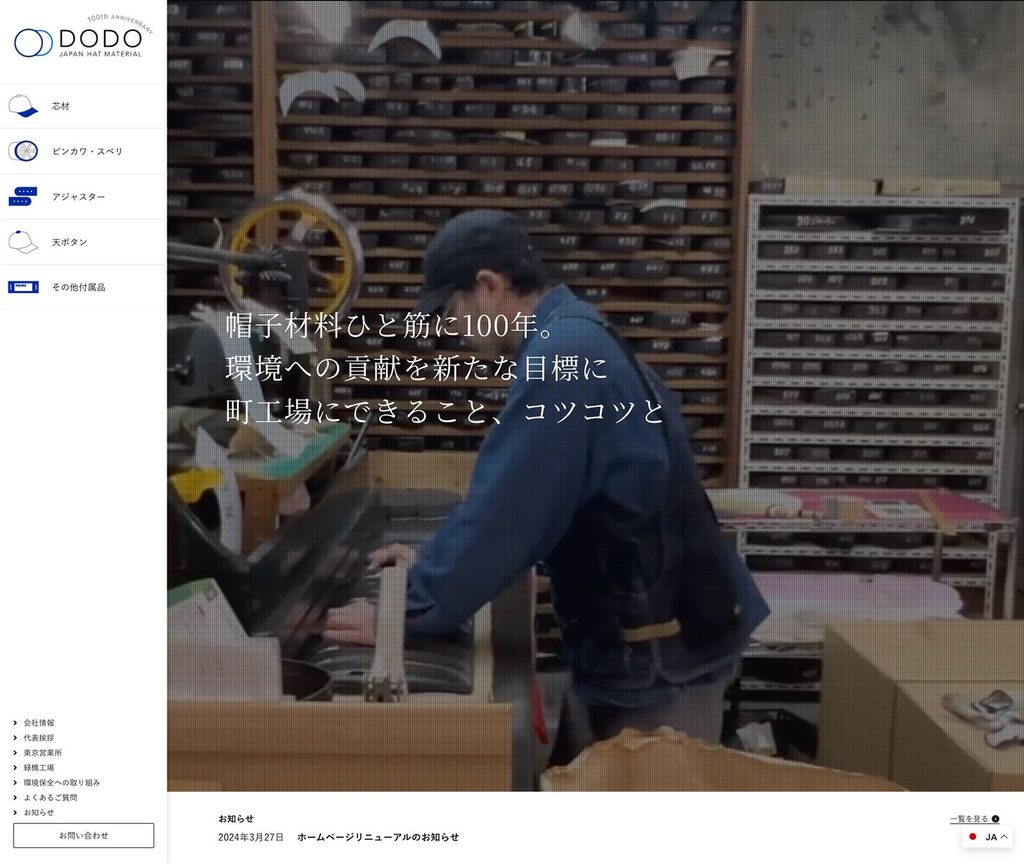The width and height of the screenshot is (1024, 864).
Task: Click the round icon beside ビンカワ・スベリ
Action: click(x=23, y=151)
